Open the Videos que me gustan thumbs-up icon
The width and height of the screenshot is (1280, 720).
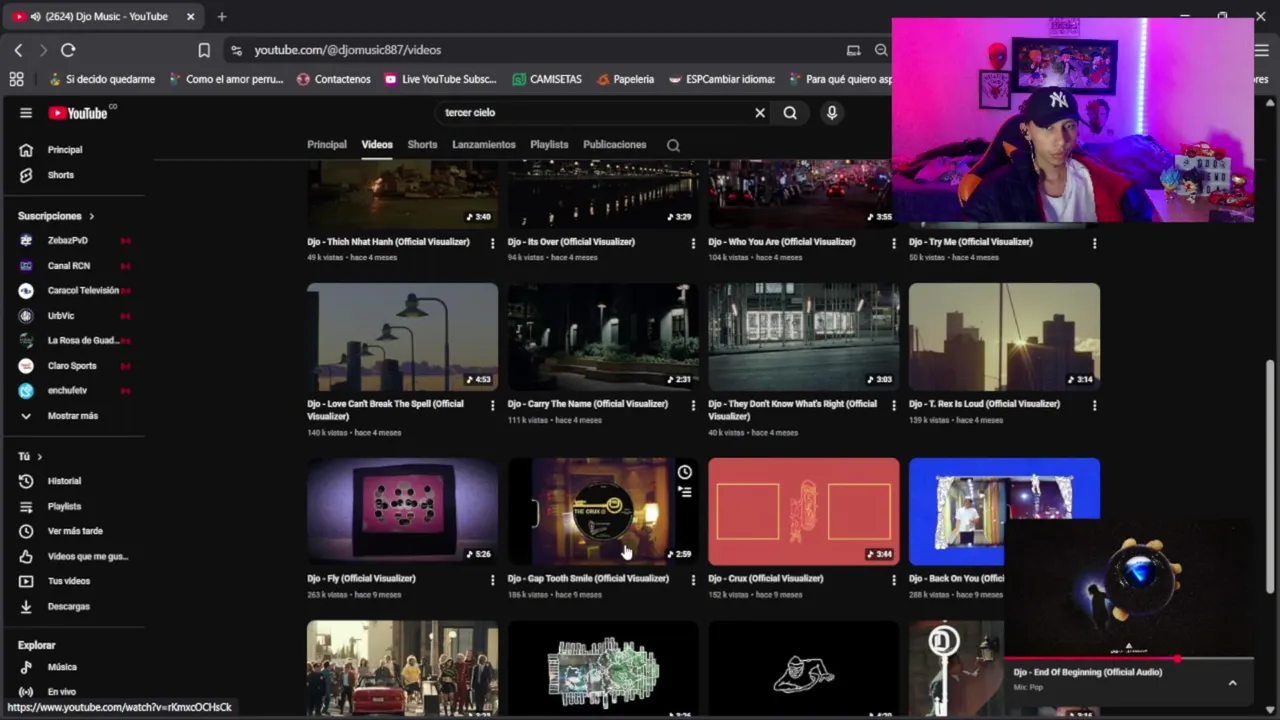click(x=26, y=556)
